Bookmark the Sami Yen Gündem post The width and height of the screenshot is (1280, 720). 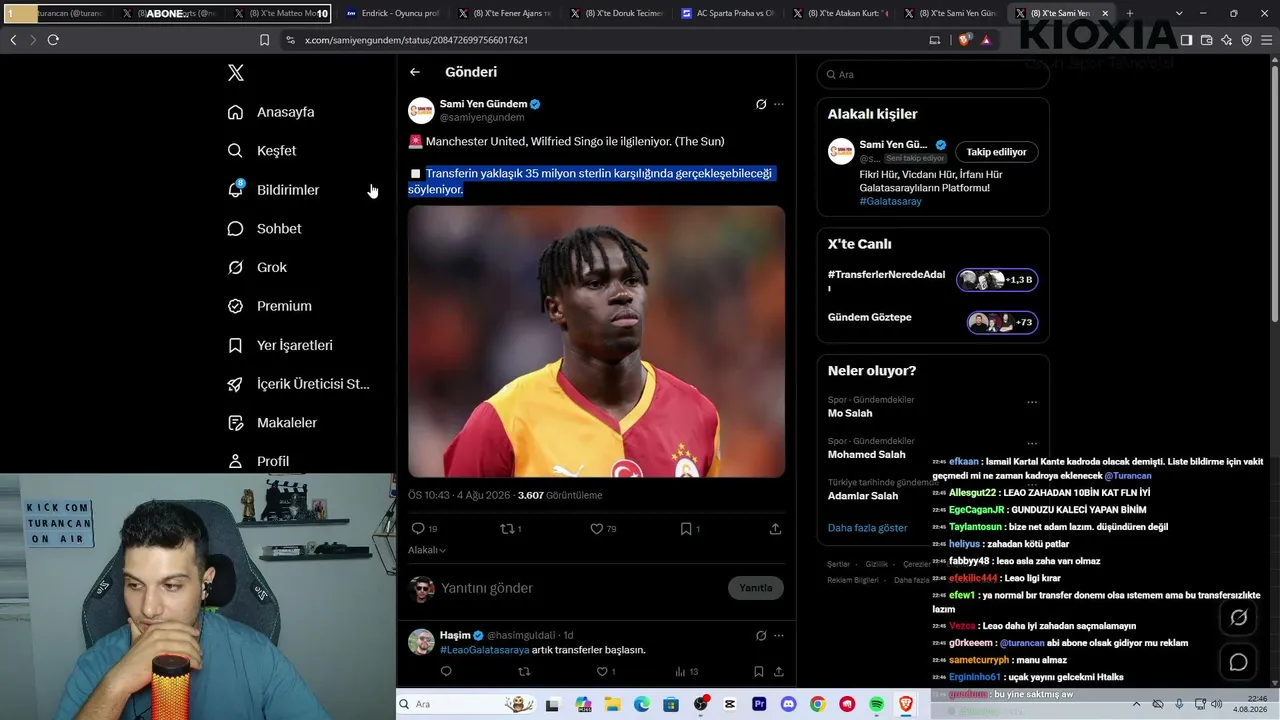686,528
